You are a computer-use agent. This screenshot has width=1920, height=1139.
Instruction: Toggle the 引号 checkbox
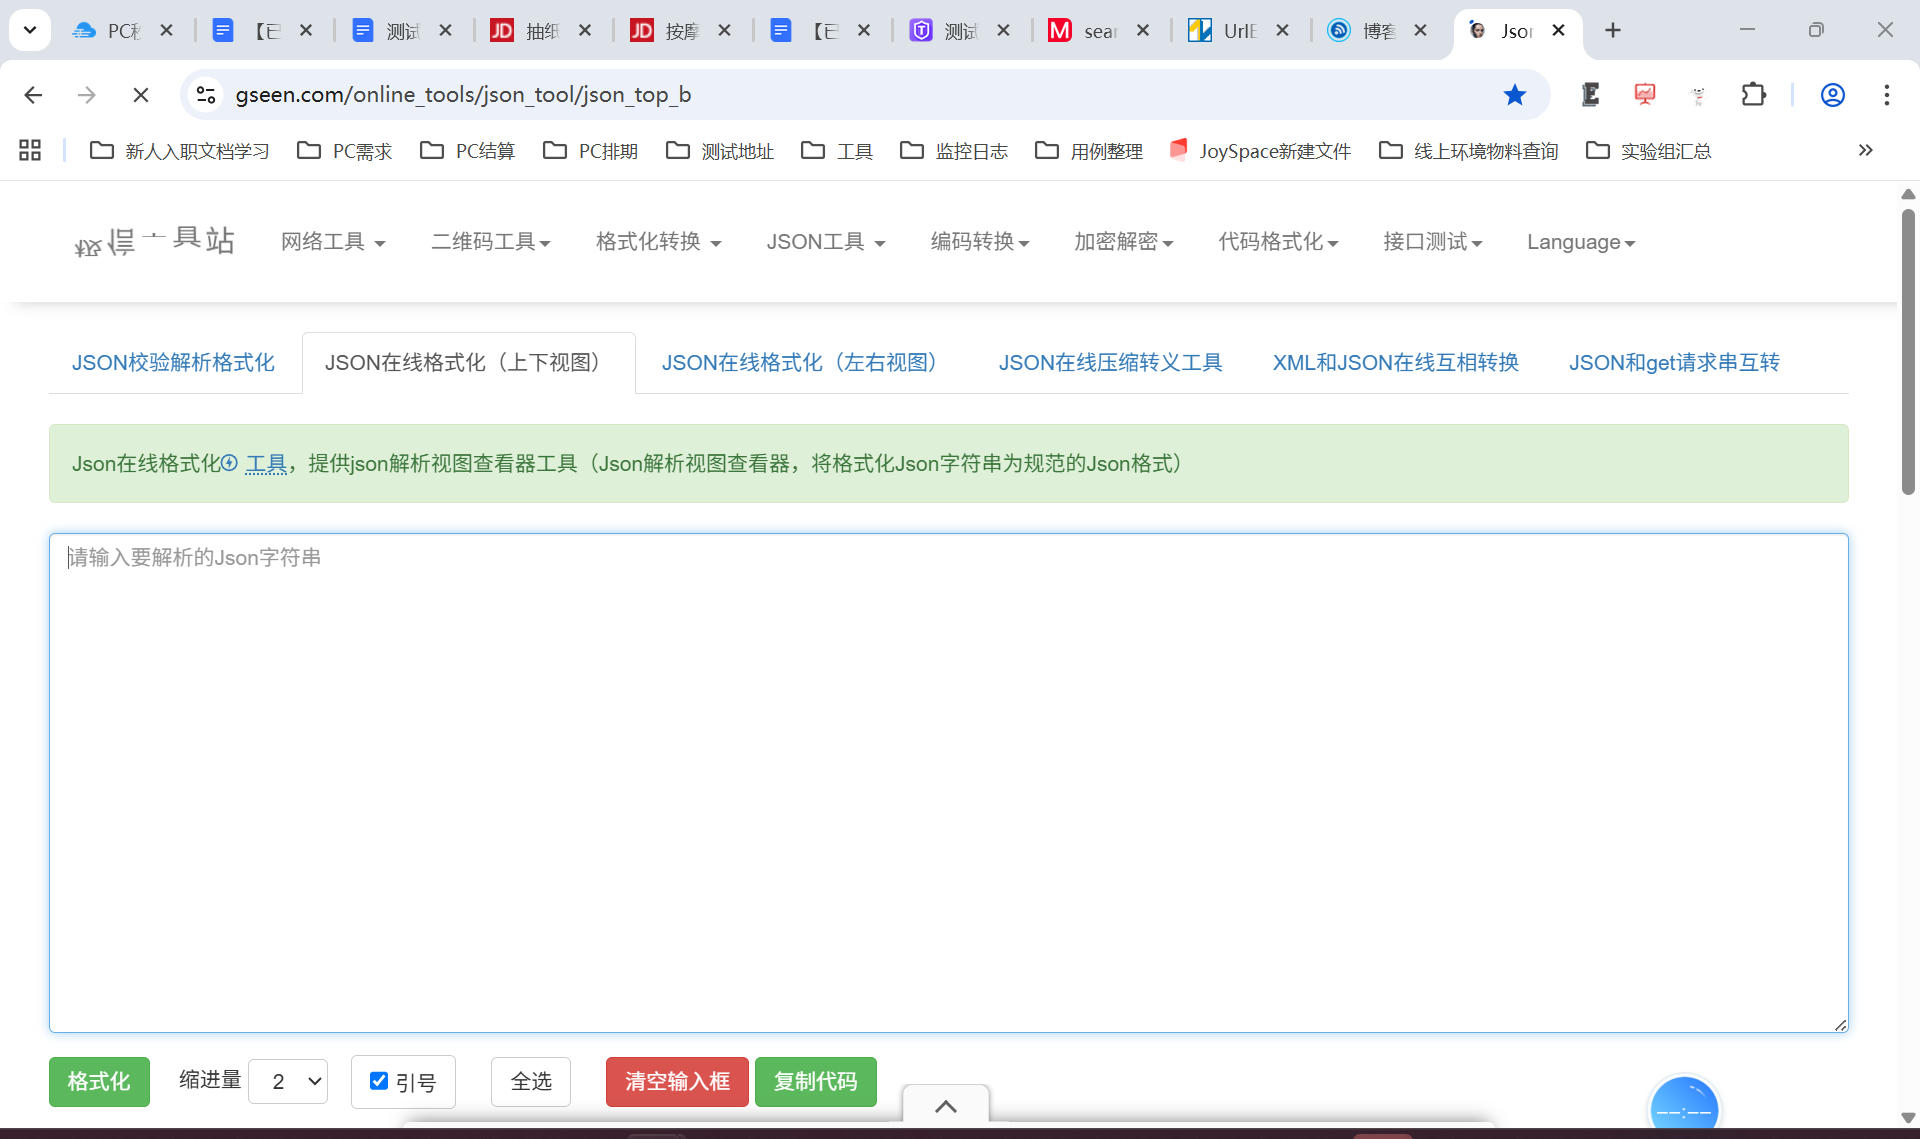click(379, 1081)
